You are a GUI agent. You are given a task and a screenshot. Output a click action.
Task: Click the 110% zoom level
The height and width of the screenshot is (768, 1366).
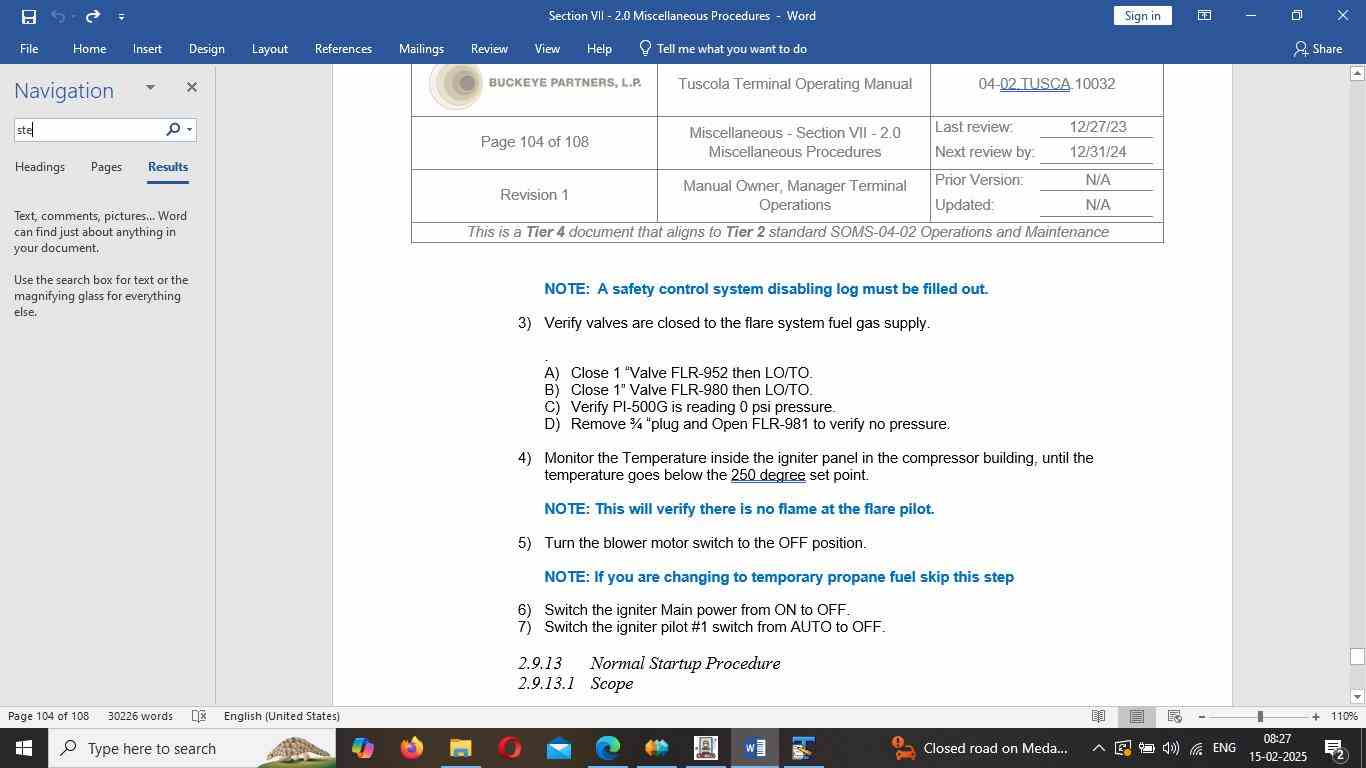pyautogui.click(x=1345, y=716)
